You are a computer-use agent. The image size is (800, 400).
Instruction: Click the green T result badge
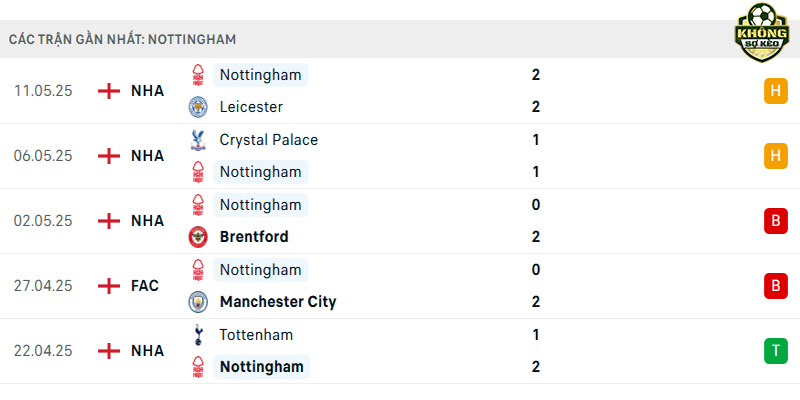pos(776,351)
